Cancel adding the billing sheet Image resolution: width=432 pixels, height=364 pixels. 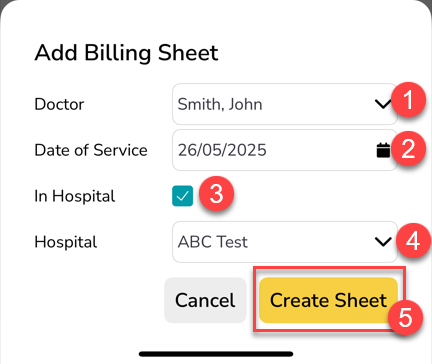coord(205,300)
